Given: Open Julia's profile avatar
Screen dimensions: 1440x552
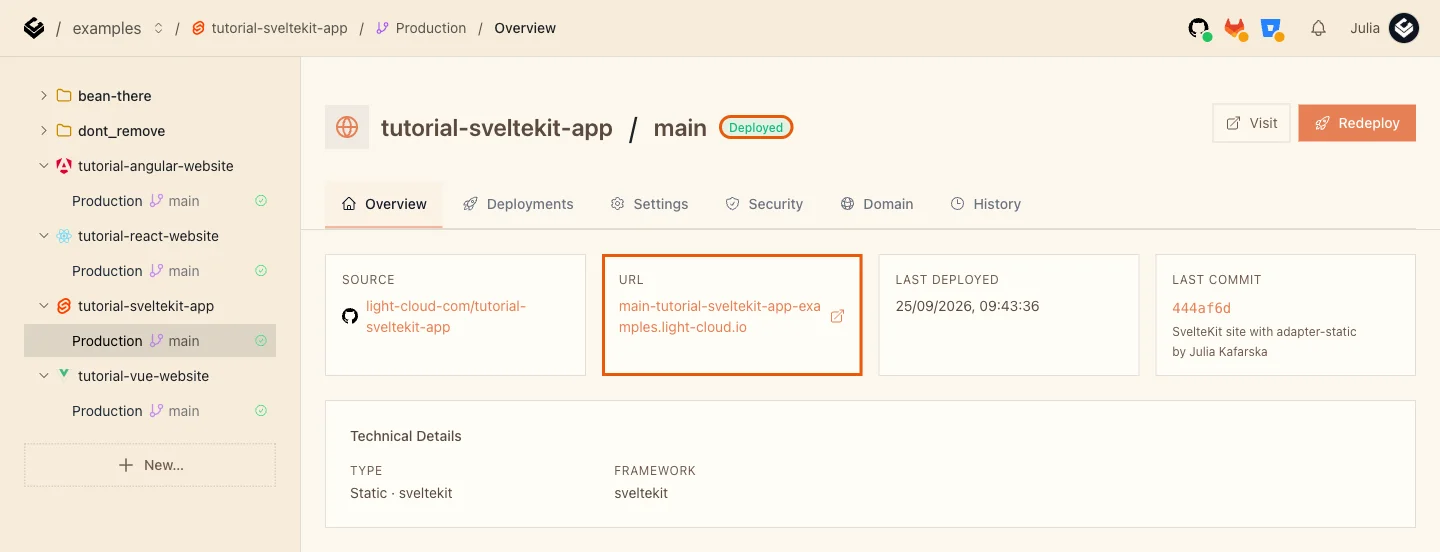Looking at the screenshot, I should tap(1404, 28).
